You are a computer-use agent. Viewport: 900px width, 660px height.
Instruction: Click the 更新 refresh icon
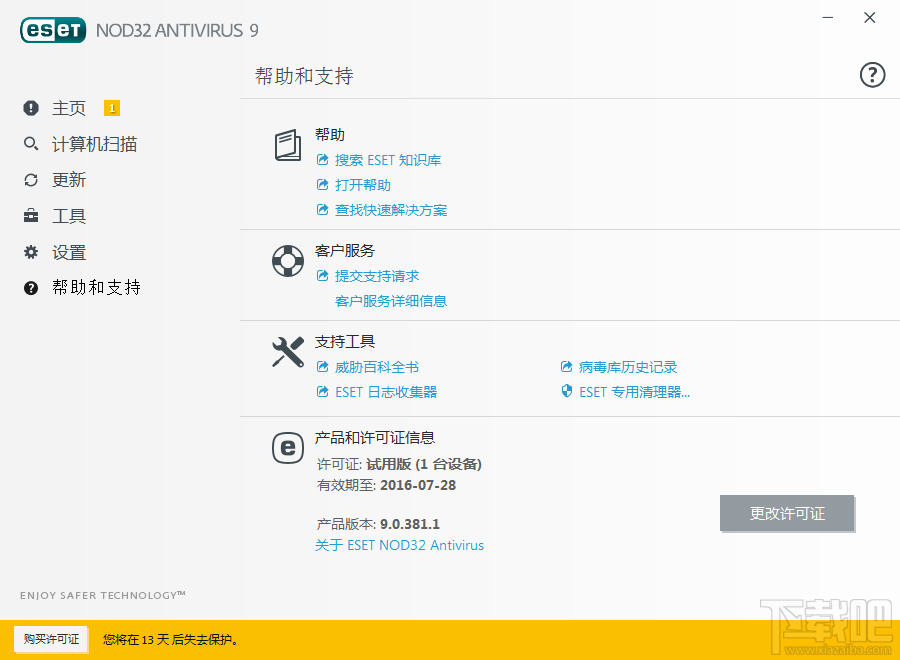[x=29, y=179]
